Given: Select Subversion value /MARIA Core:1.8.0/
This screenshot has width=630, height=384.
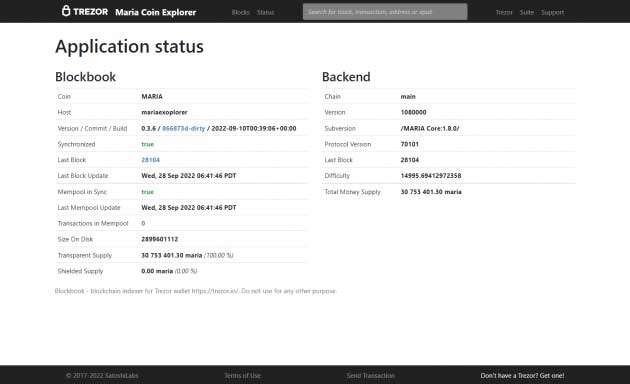Looking at the screenshot, I should coord(430,128).
